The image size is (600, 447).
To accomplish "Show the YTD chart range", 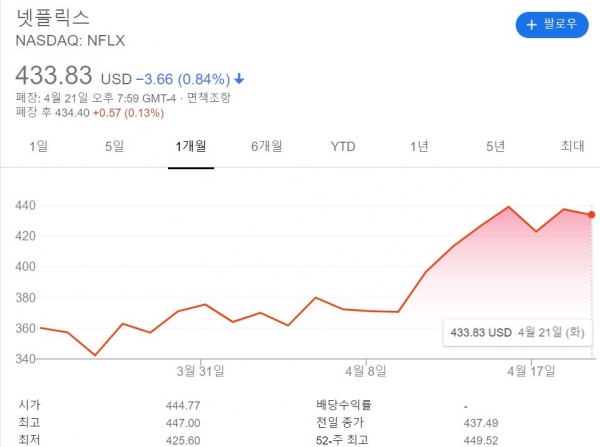I will coord(343,147).
